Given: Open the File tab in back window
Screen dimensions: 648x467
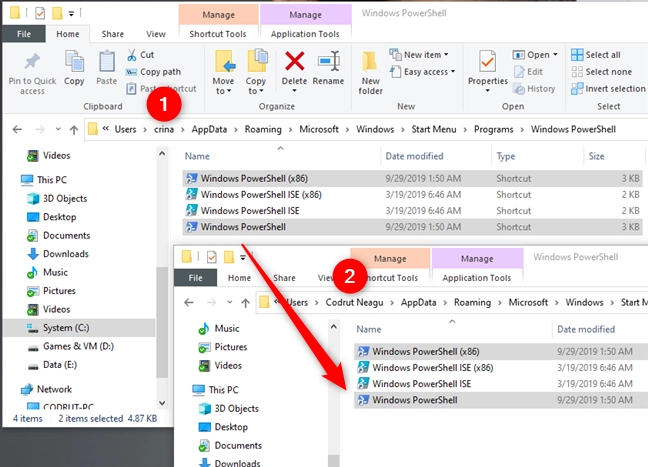Looking at the screenshot, I should [24, 34].
